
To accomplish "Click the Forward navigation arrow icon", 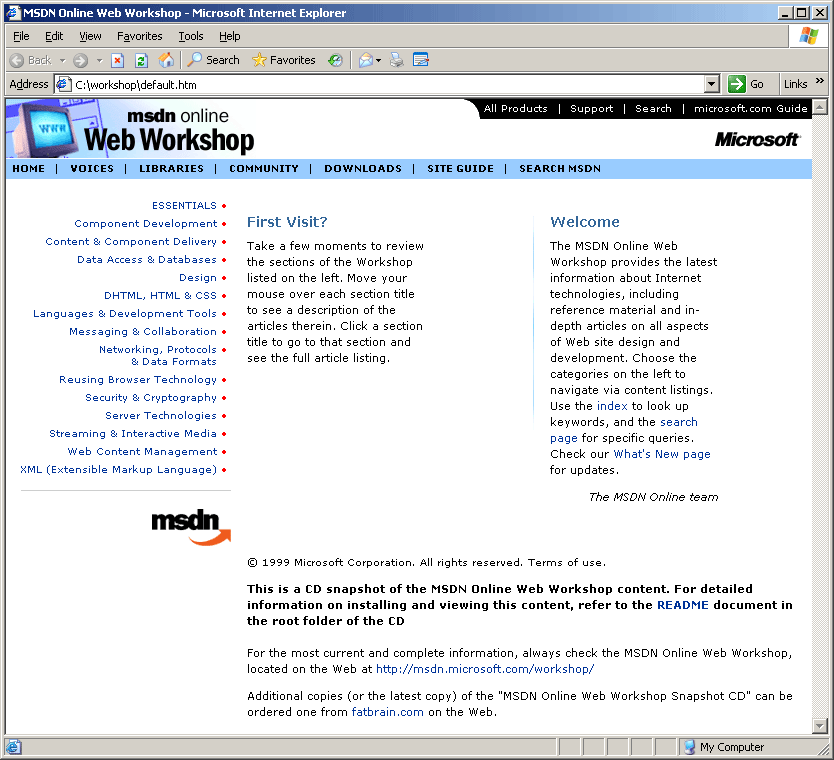I will pos(80,60).
